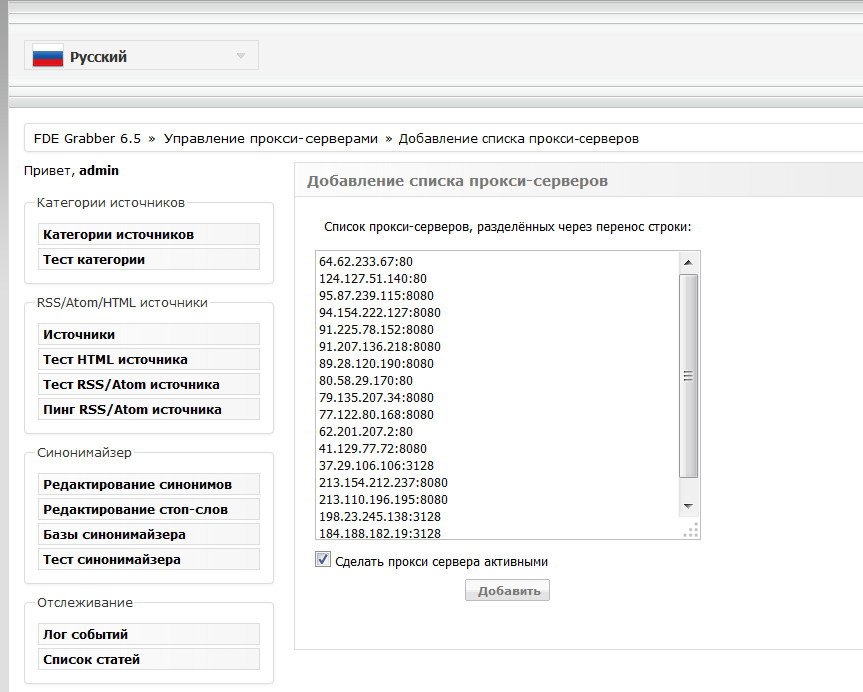The image size is (863, 692).
Task: Open Тест синонимайзера
Action: pyautogui.click(x=149, y=559)
